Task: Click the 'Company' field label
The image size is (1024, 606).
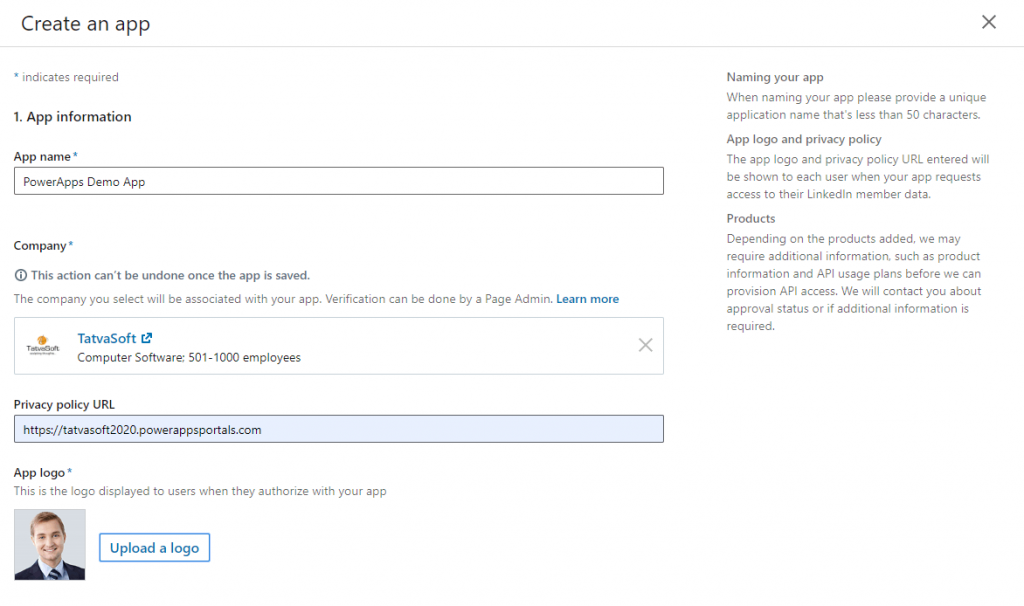Action: pyautogui.click(x=40, y=246)
